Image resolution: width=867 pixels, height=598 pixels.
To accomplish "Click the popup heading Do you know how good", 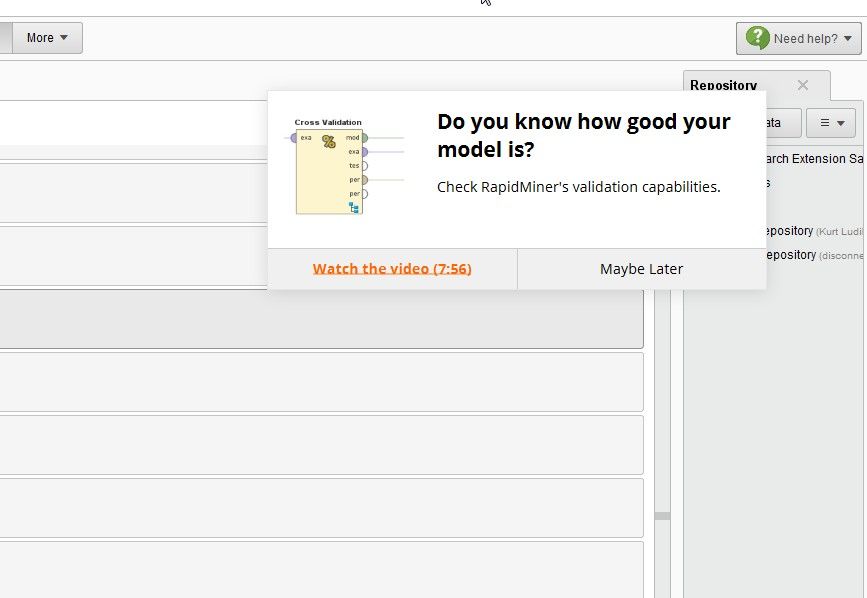I will pos(584,135).
